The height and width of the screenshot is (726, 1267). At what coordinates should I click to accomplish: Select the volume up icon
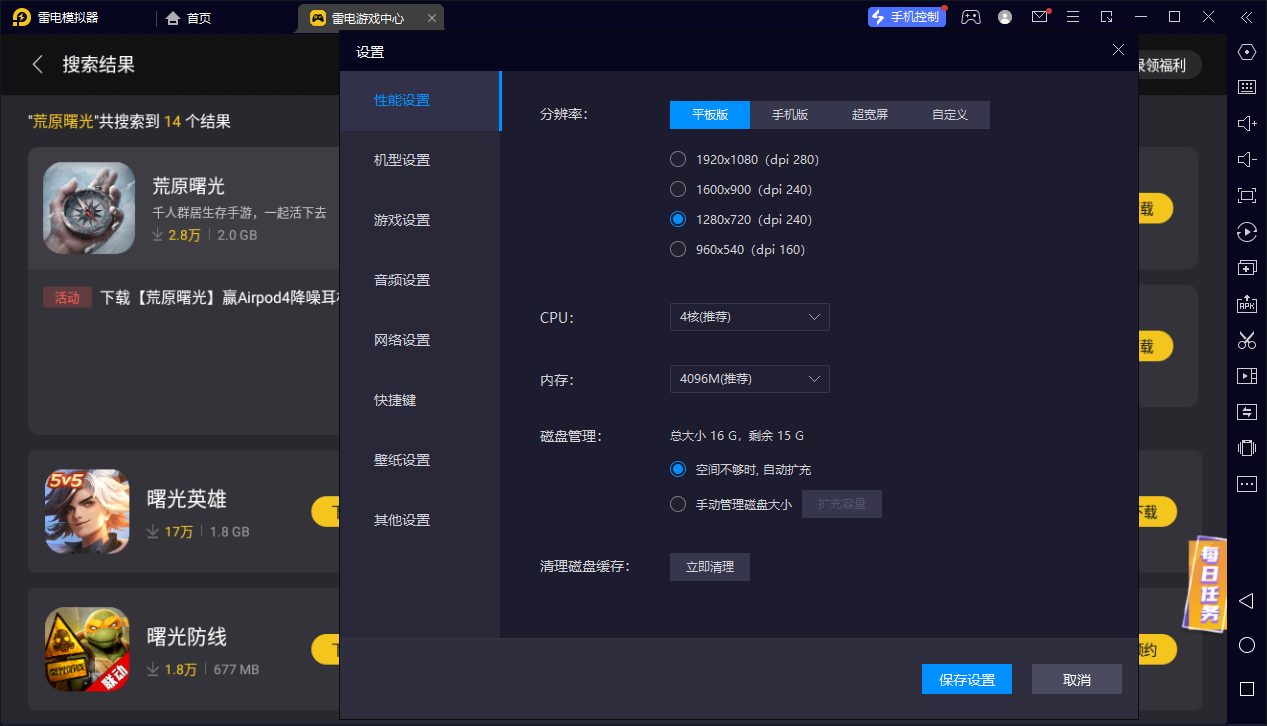click(1246, 123)
